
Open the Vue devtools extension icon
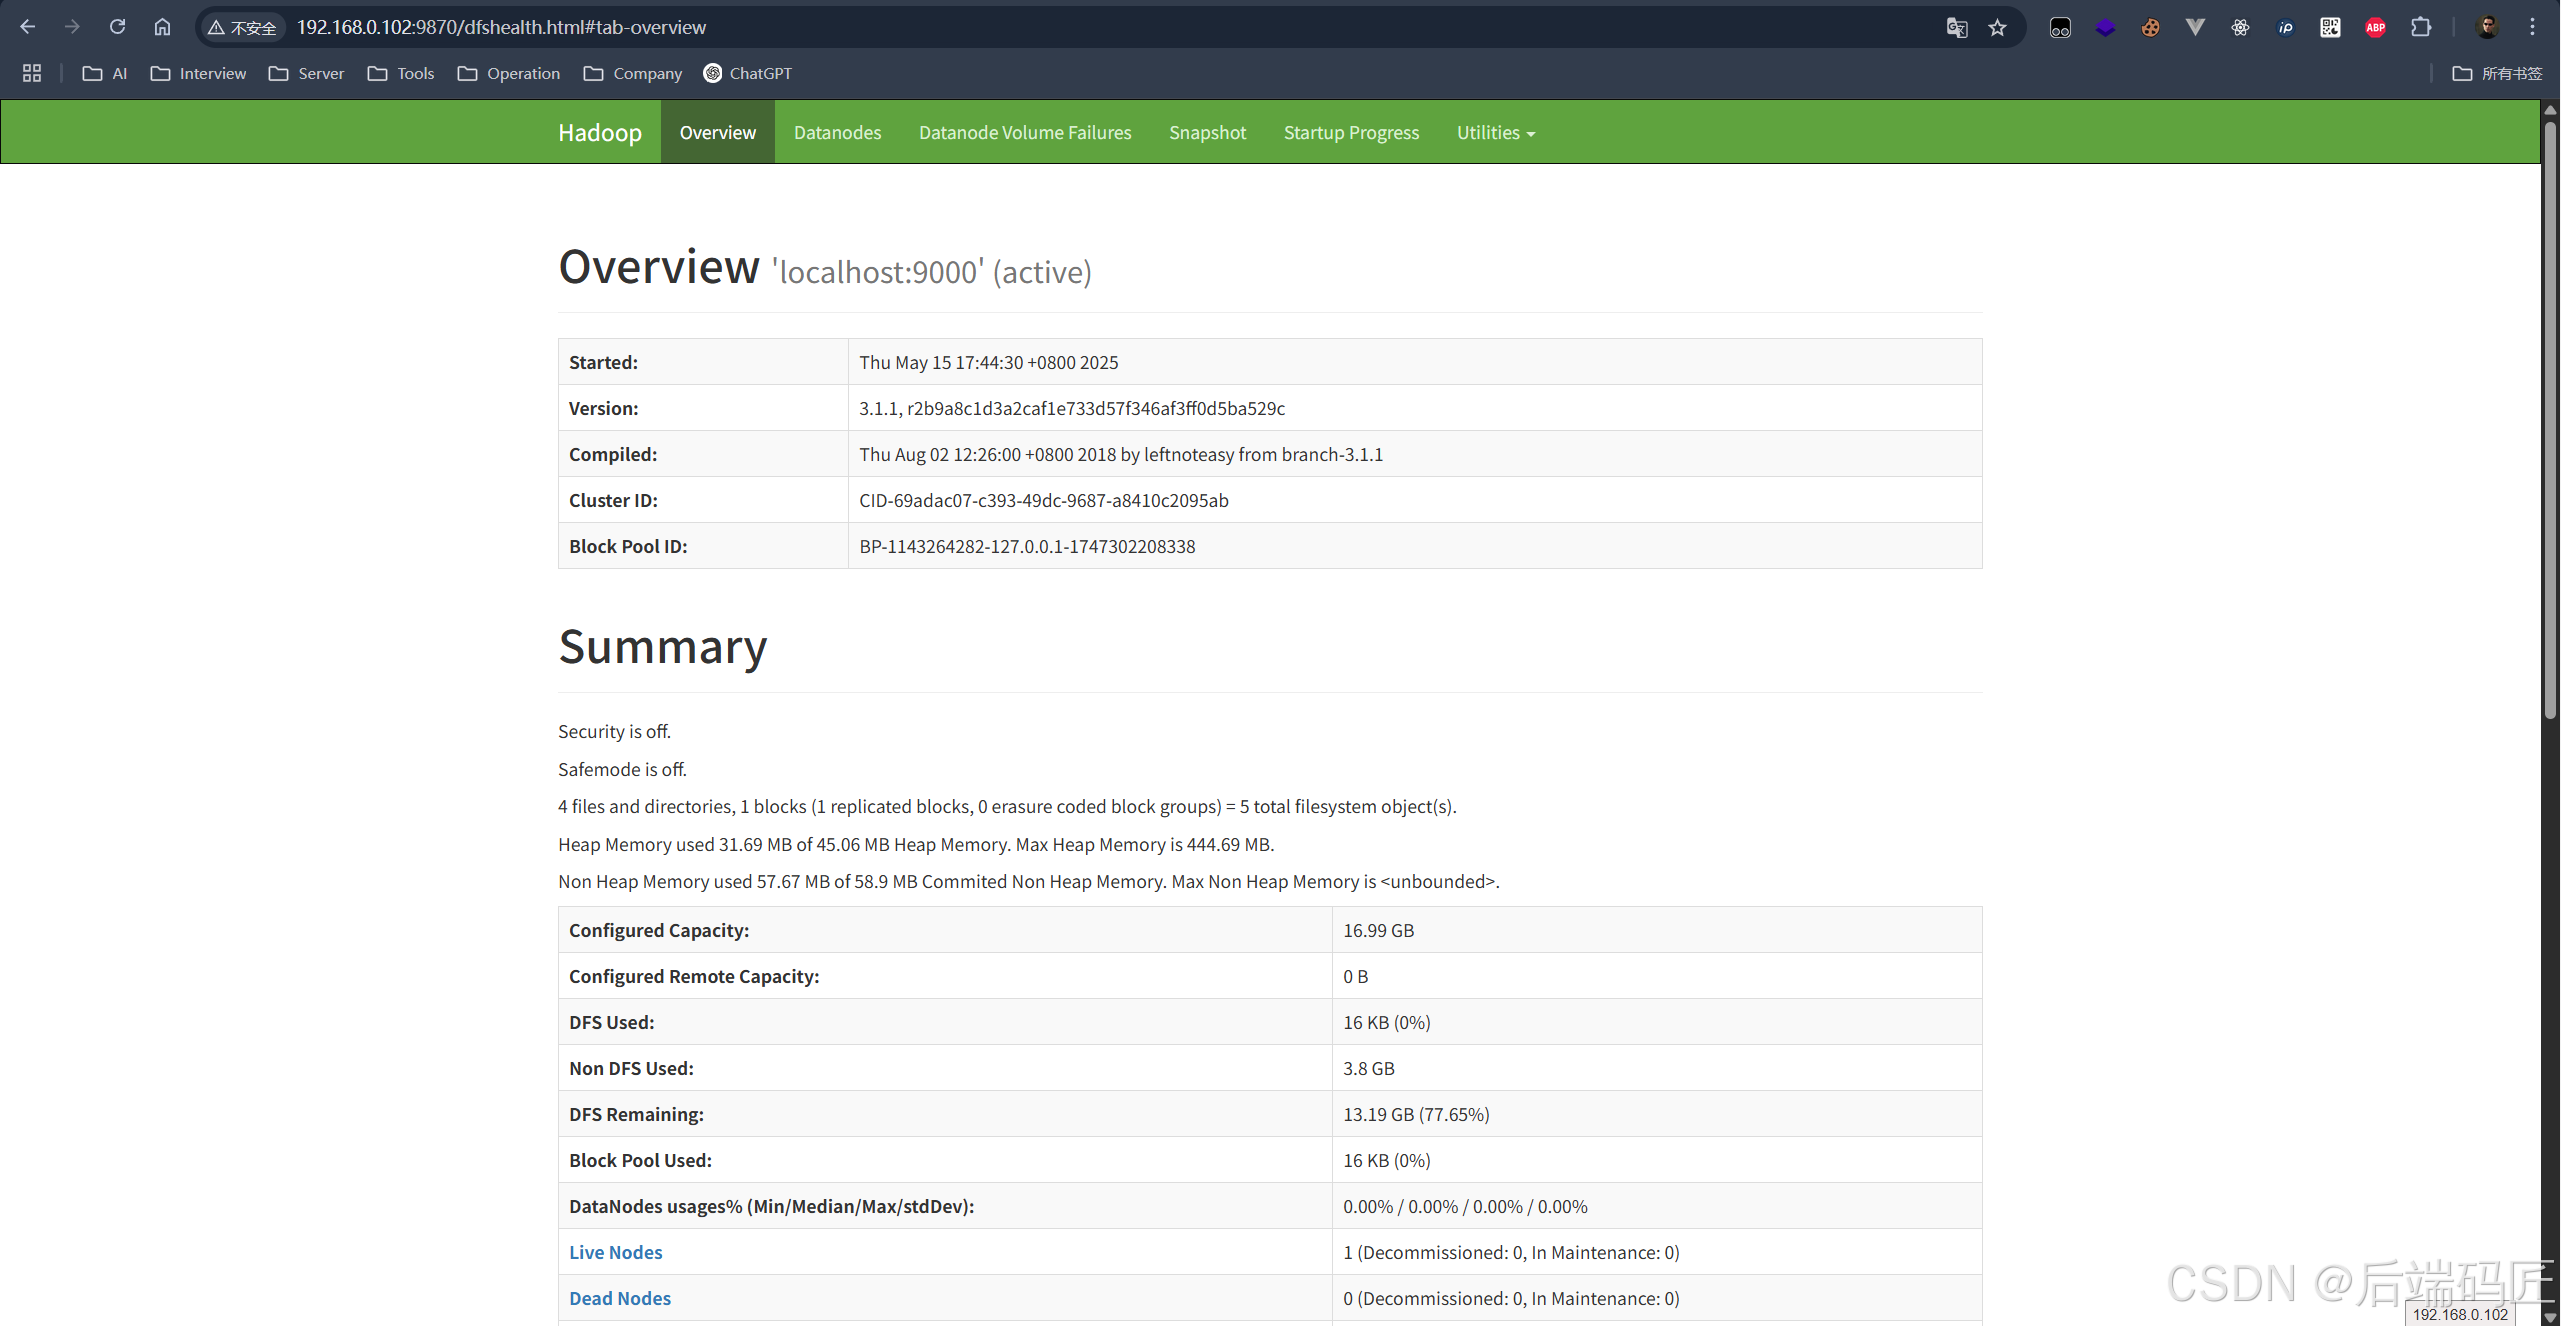coord(2195,28)
